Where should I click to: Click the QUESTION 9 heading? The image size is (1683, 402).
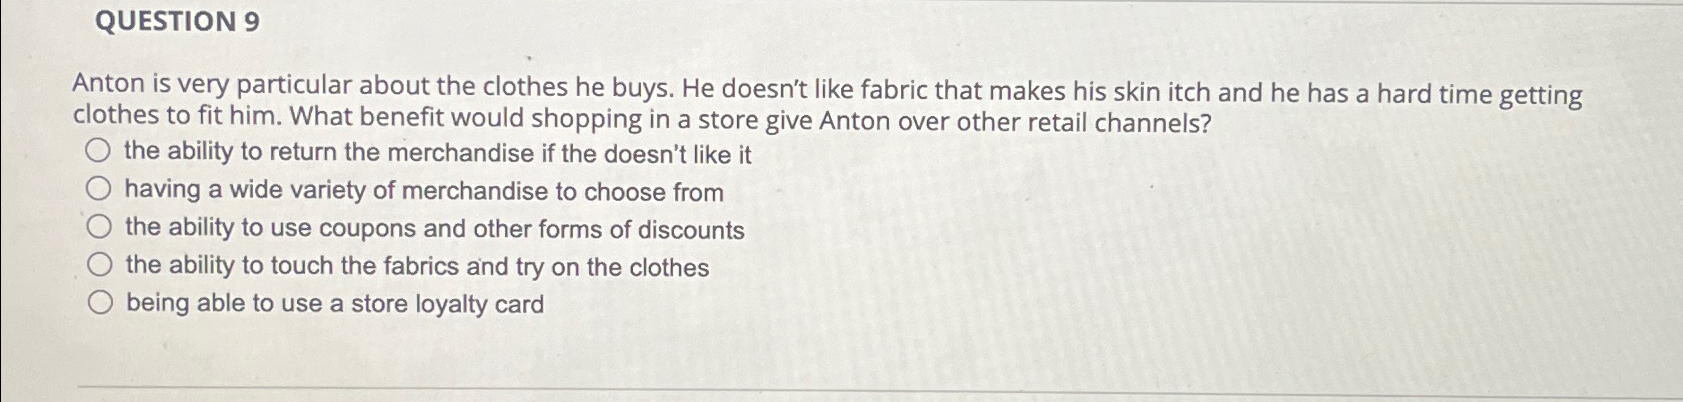point(177,22)
